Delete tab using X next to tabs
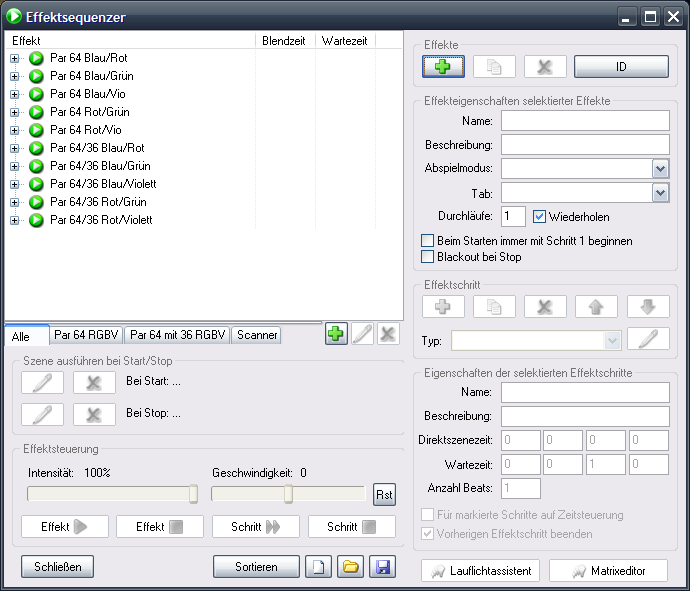This screenshot has width=690, height=591. pyautogui.click(x=388, y=334)
